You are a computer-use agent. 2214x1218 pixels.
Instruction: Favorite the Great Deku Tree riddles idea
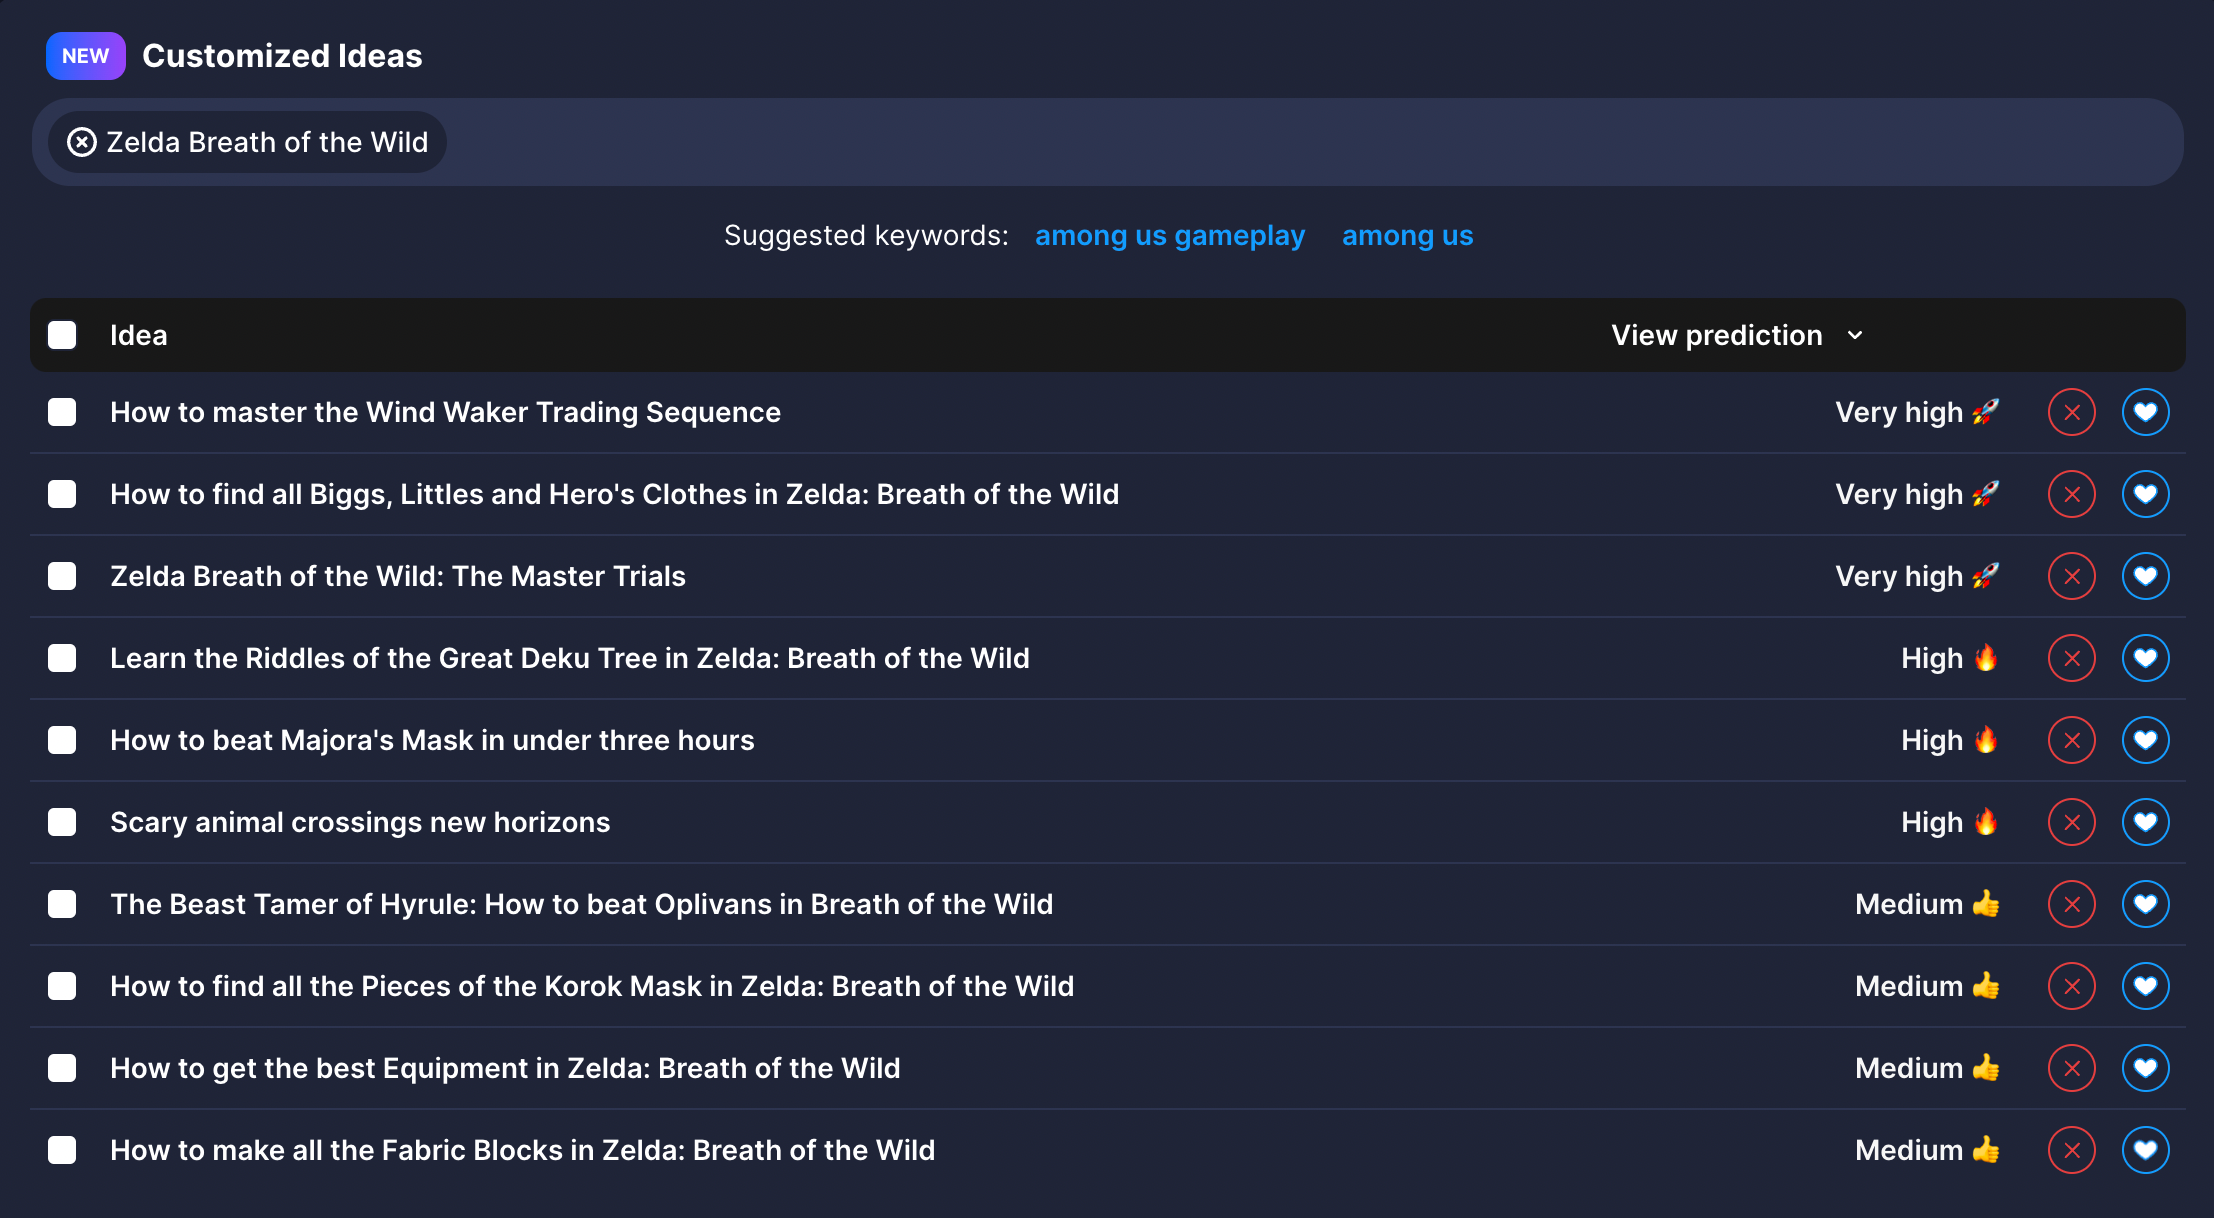[2145, 658]
